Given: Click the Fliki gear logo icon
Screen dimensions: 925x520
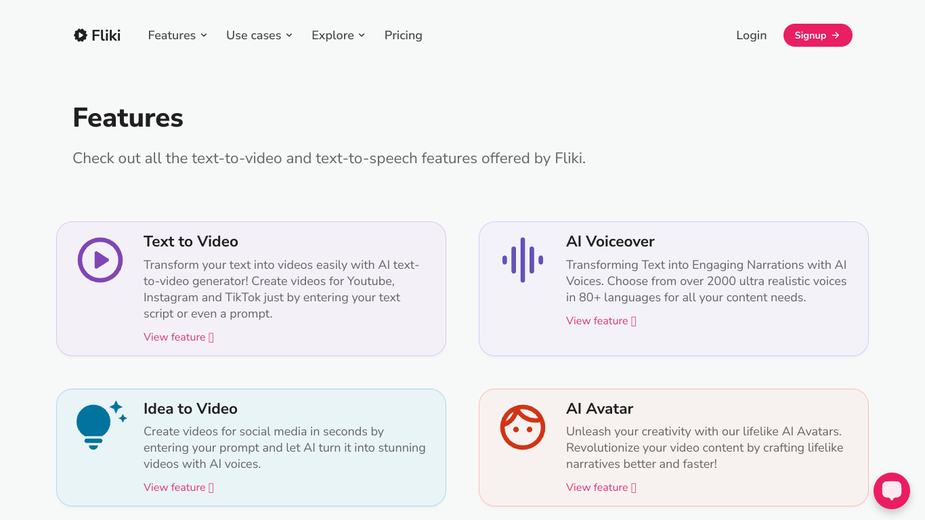Looking at the screenshot, I should point(80,35).
